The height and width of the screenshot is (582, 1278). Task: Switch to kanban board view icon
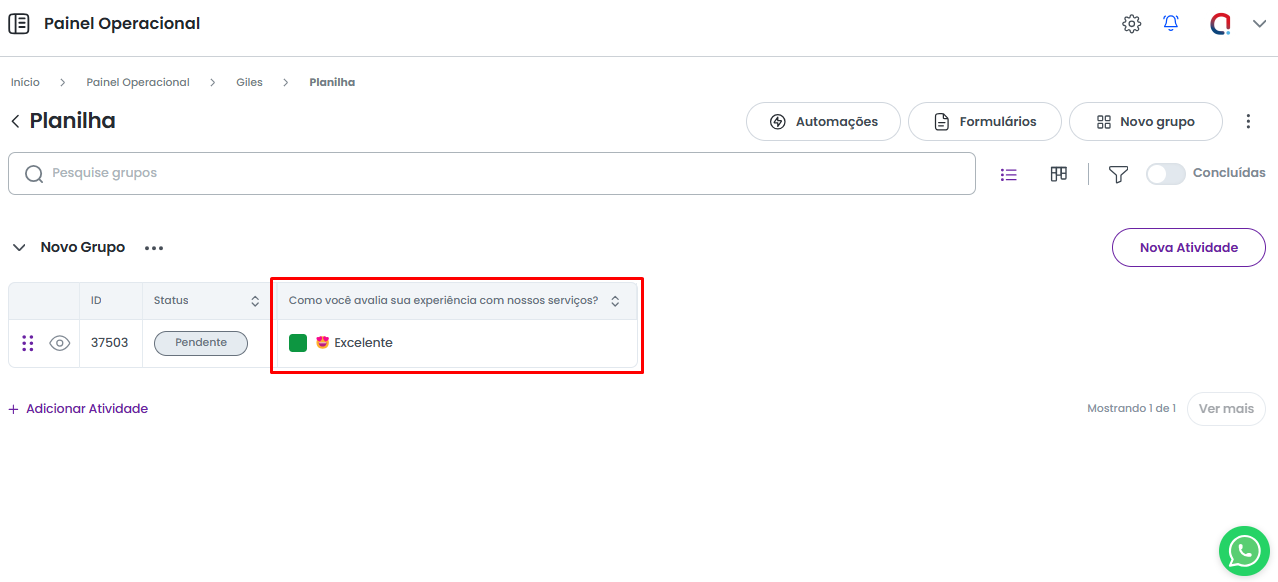[1059, 174]
